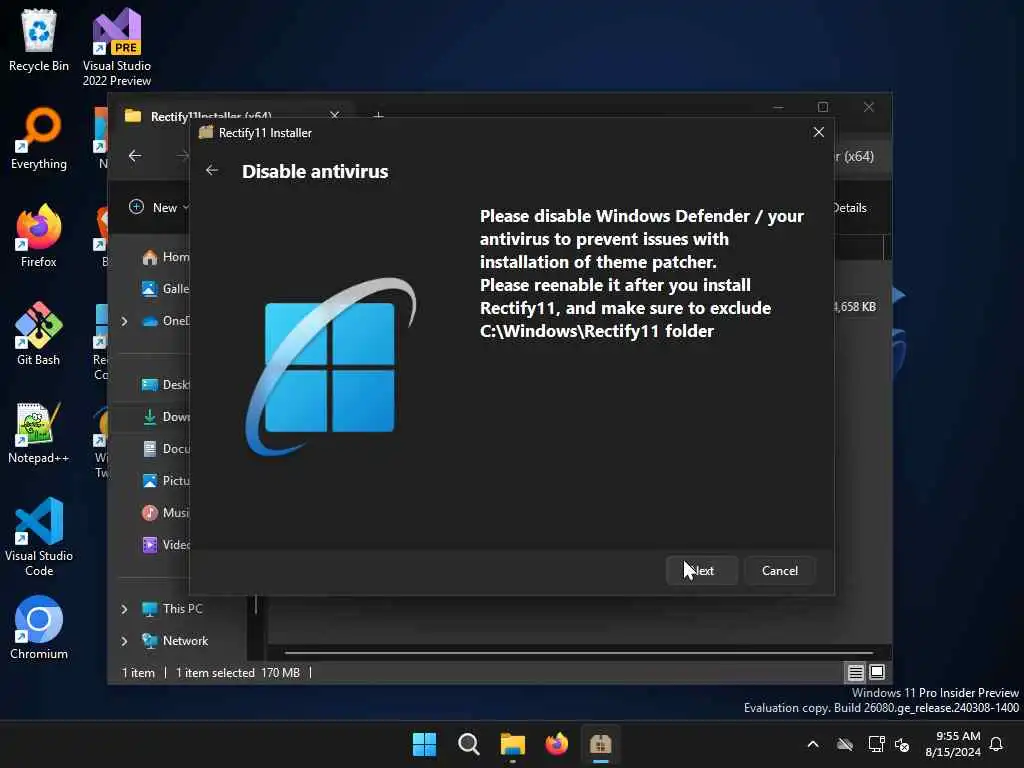Expand This PC tree node
The image size is (1024, 768).
124,609
